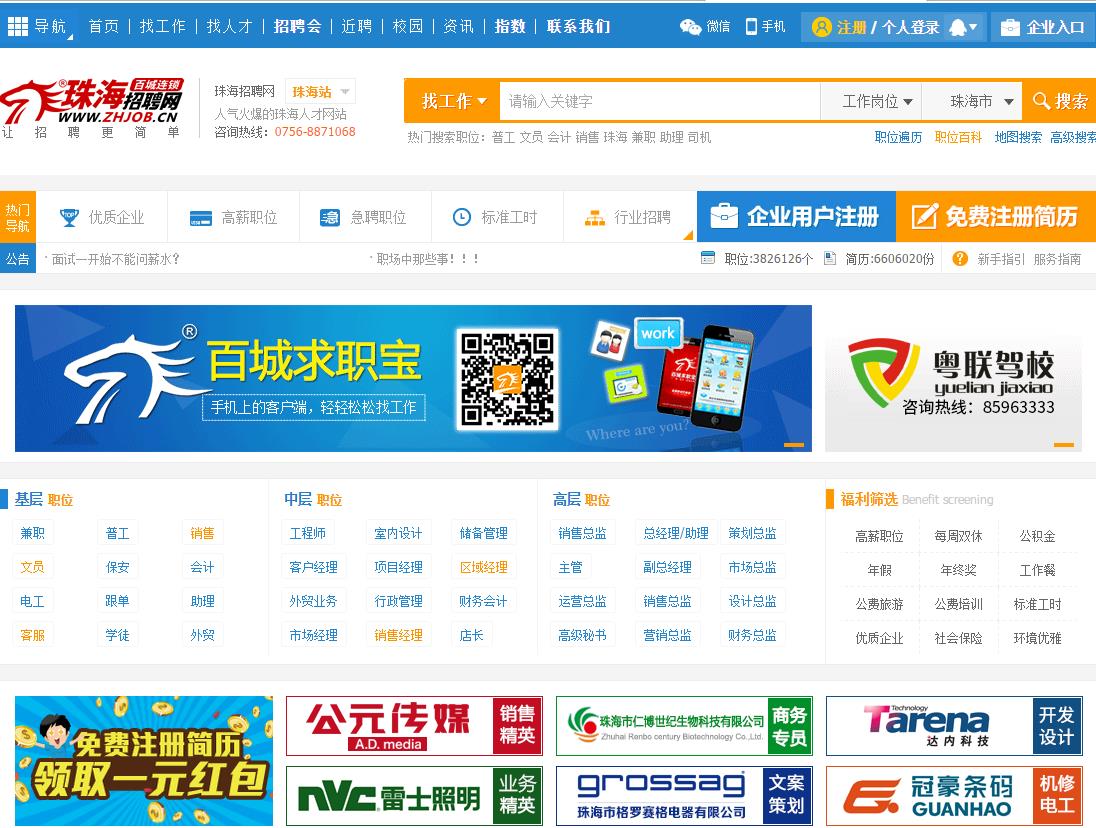Click the 优质企业 trophy icon
The image size is (1096, 828).
click(69, 217)
